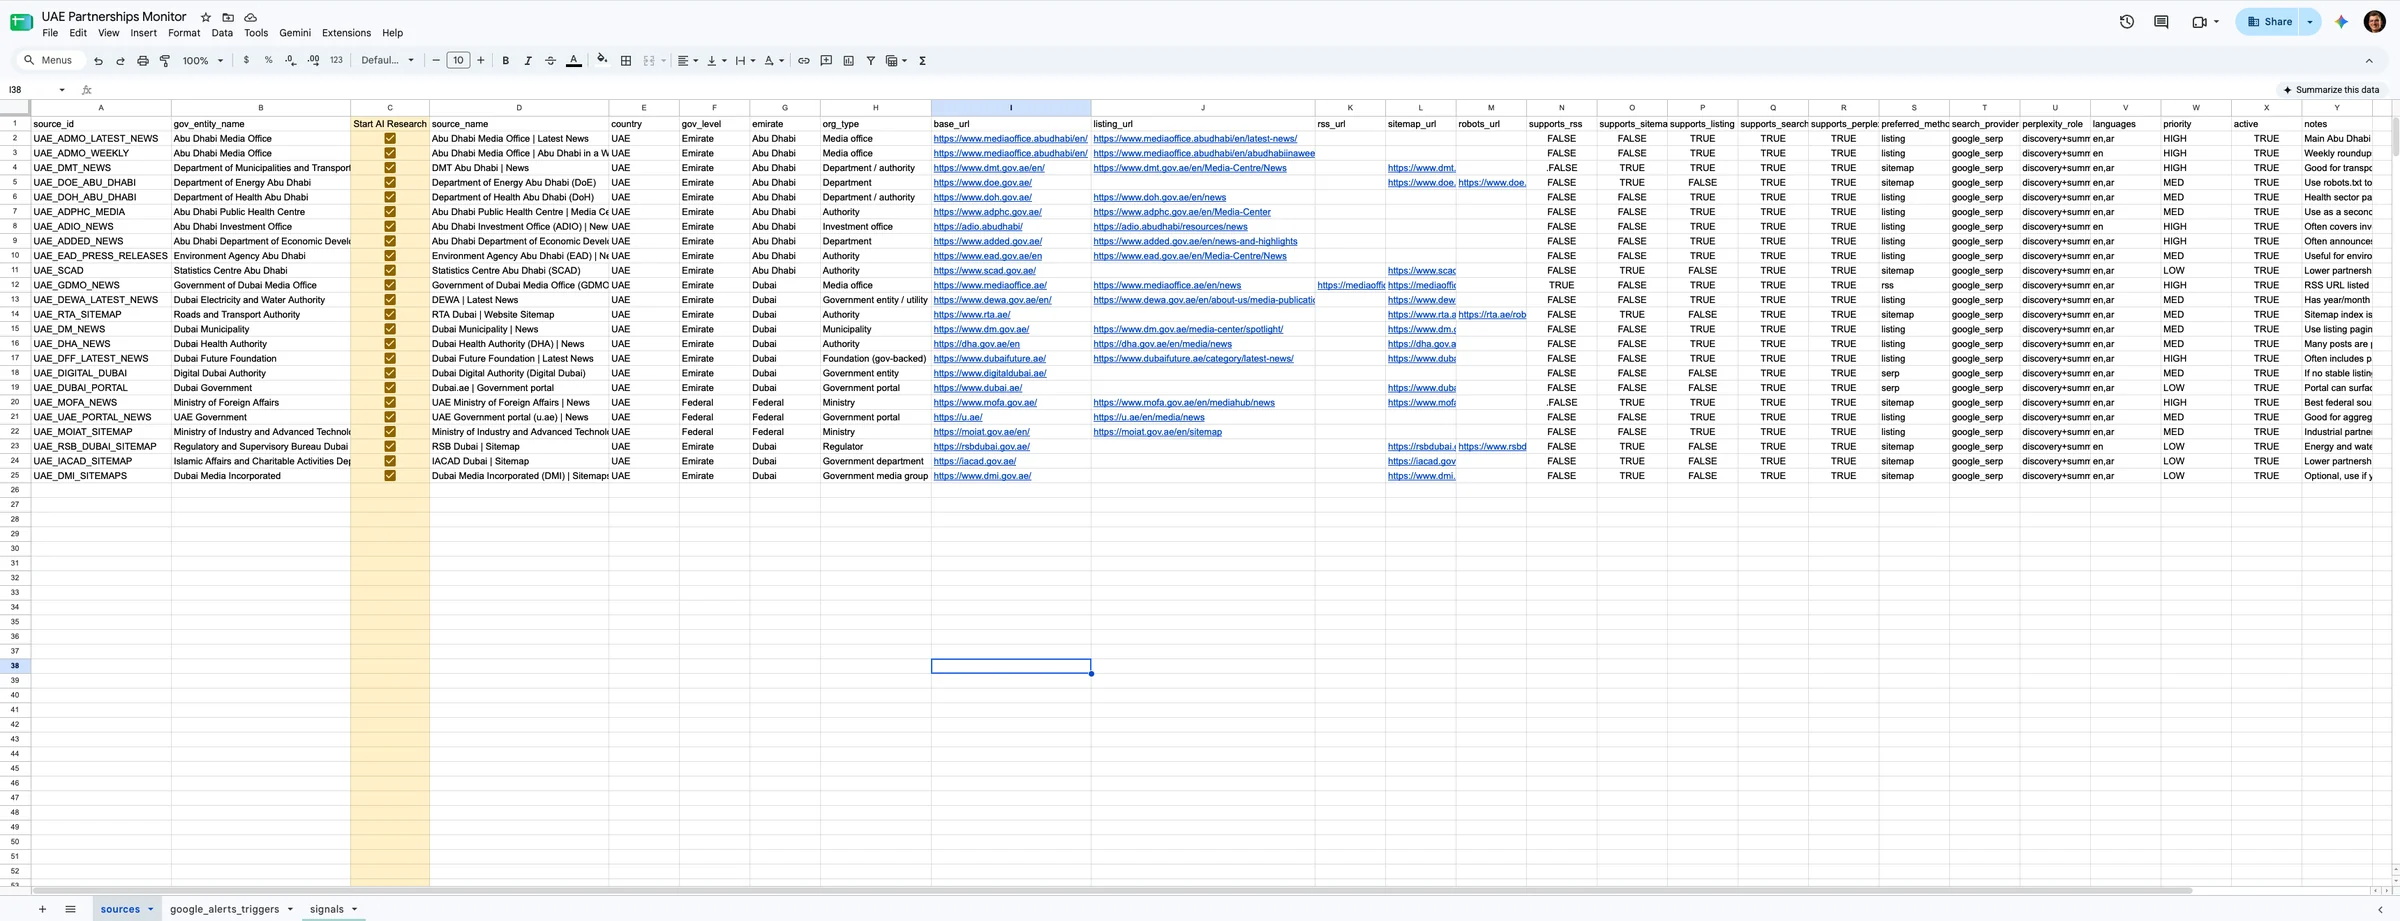
Task: Star the UAE Partnerships Monitor document
Action: 206,17
